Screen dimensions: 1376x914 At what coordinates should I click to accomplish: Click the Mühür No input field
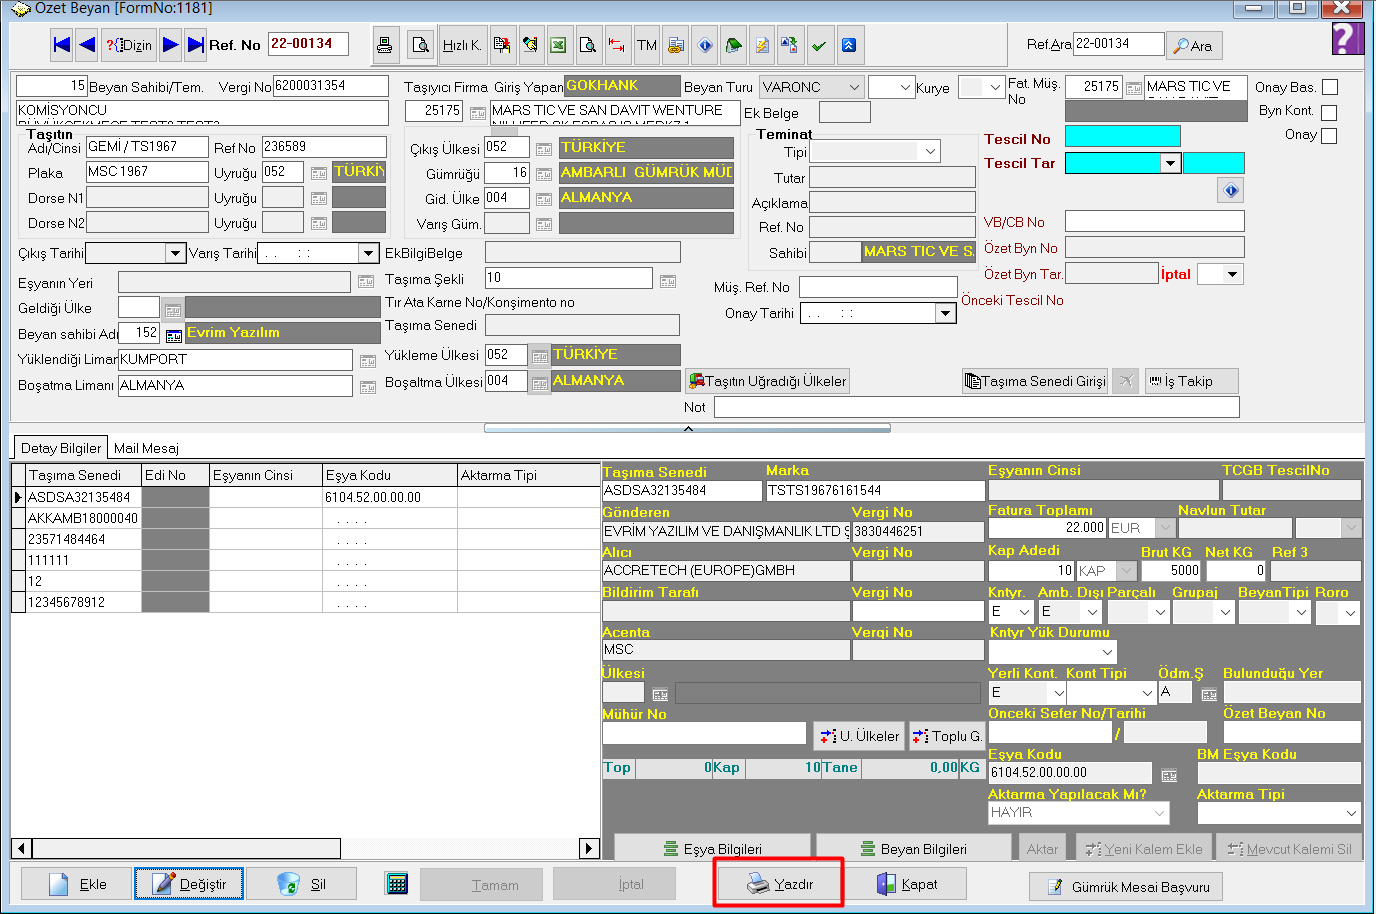(704, 734)
